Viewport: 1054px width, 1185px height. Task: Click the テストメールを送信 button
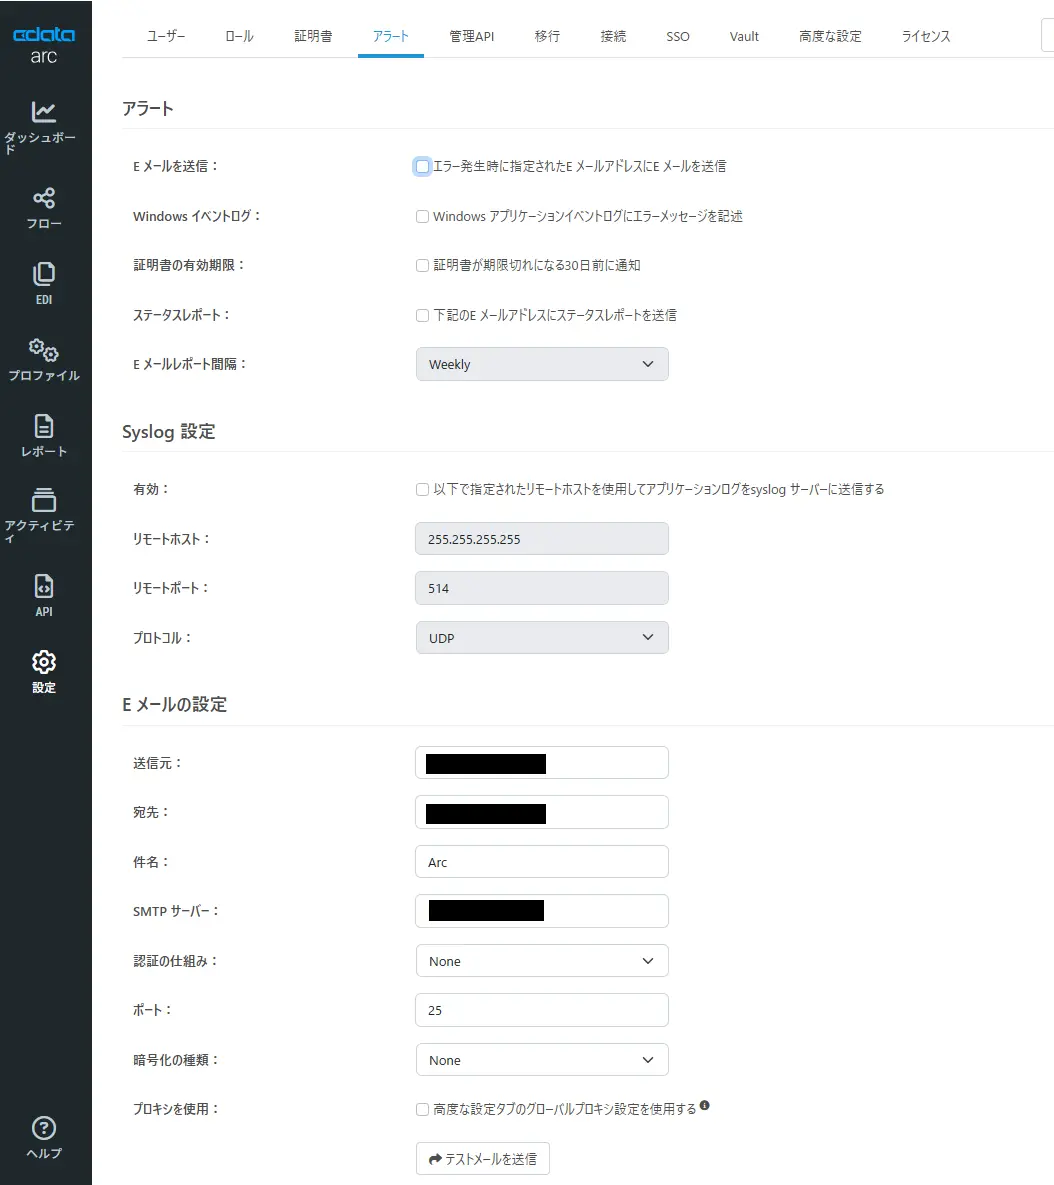pyautogui.click(x=483, y=1159)
